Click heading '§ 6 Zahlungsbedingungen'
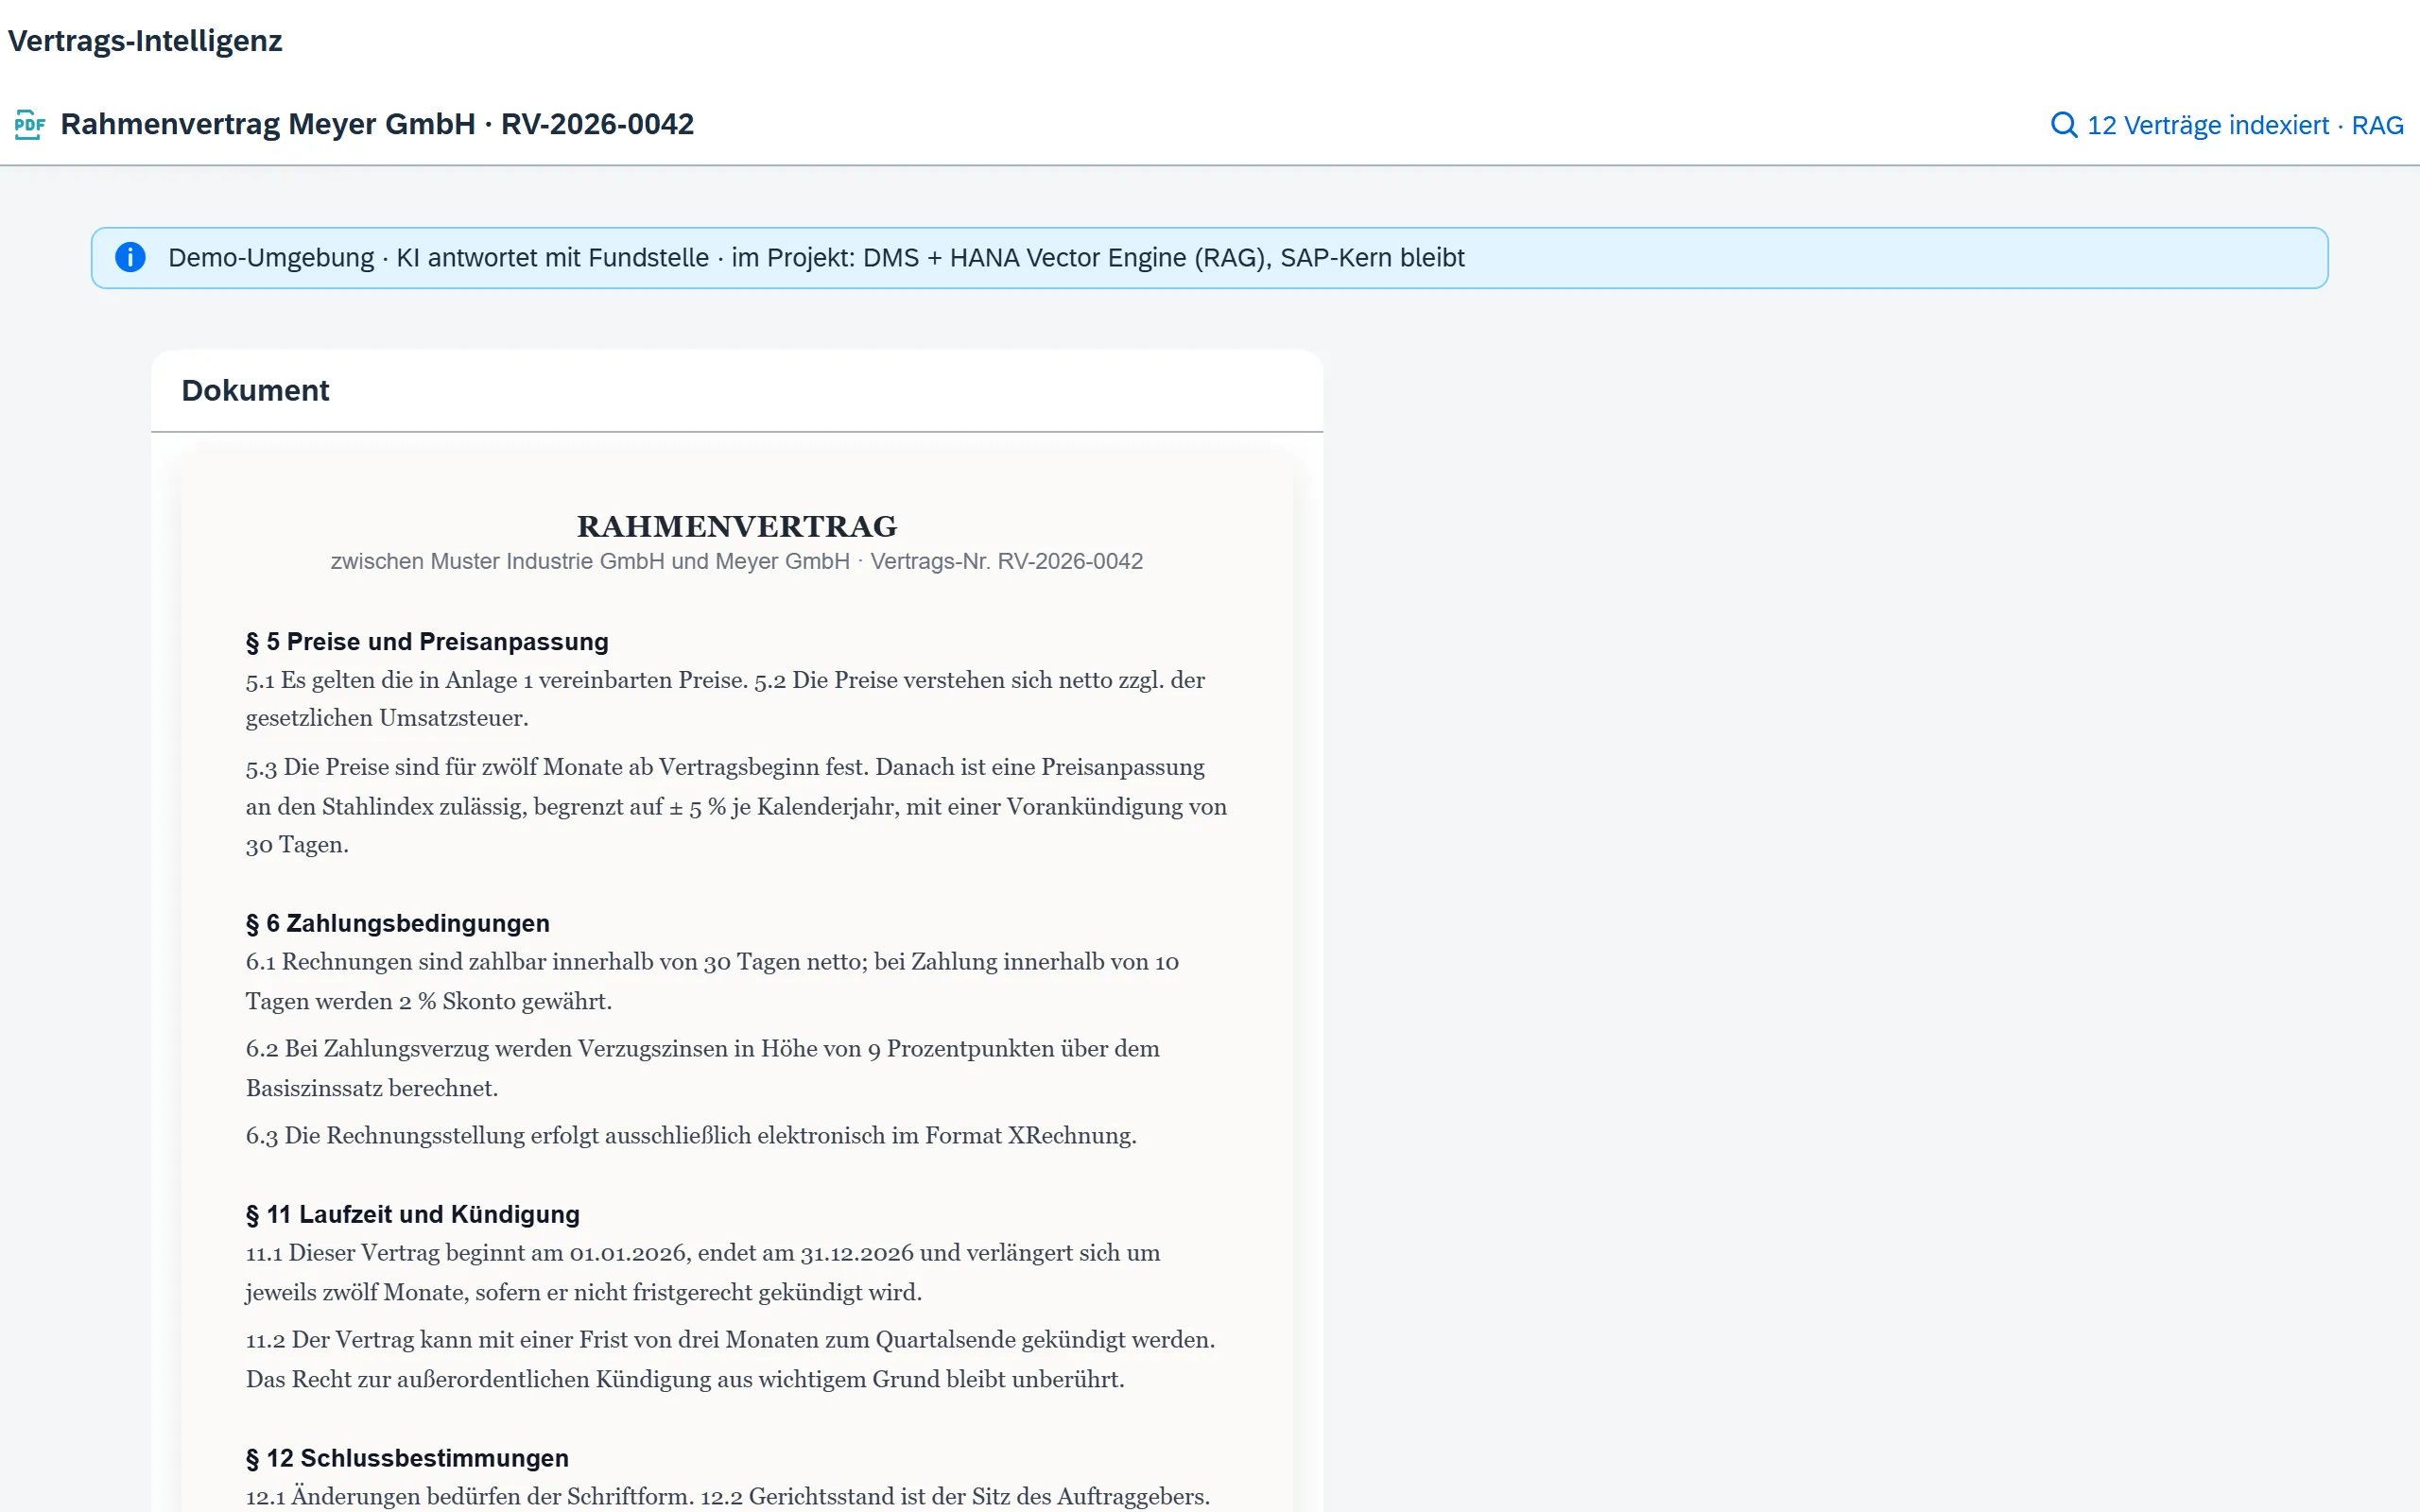The height and width of the screenshot is (1512, 2420). pos(398,923)
